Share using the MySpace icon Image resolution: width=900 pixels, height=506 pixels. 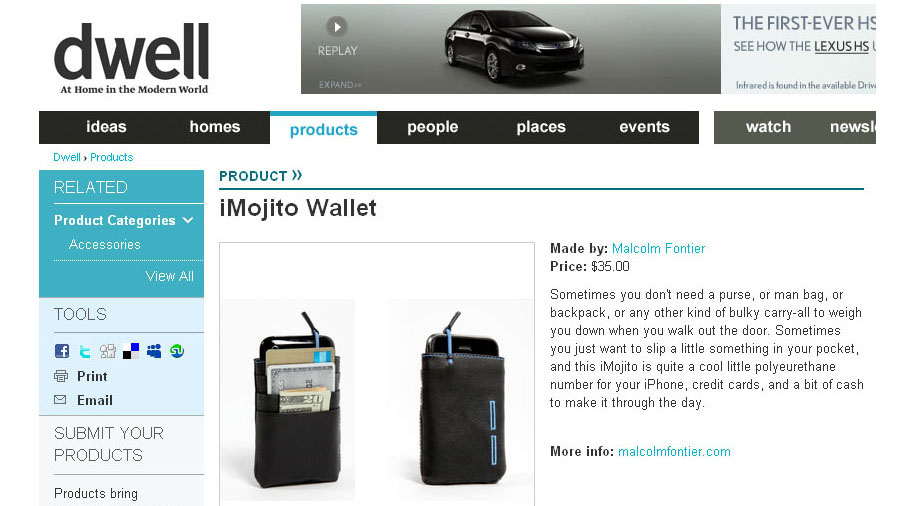[x=154, y=351]
